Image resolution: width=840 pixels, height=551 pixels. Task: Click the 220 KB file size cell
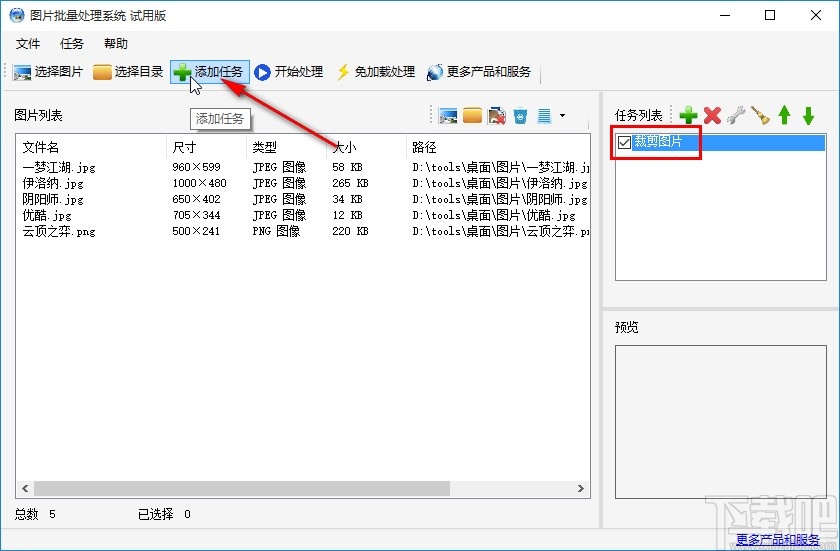350,231
